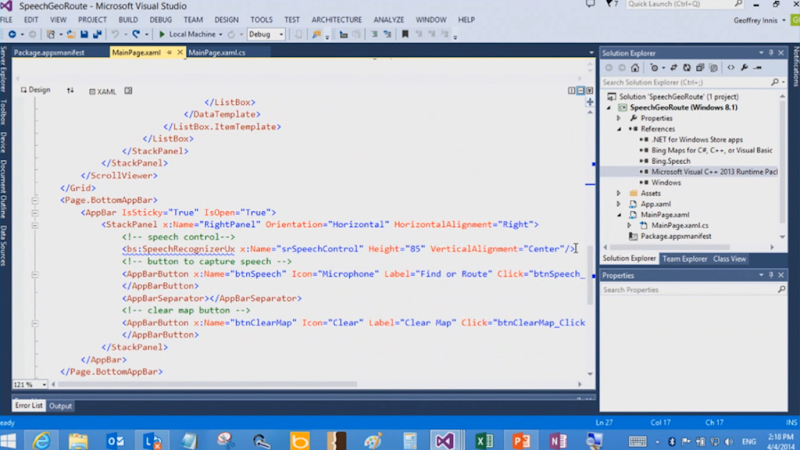
Task: Select Bing.Speech reference in Solution Explorer
Action: [670, 161]
